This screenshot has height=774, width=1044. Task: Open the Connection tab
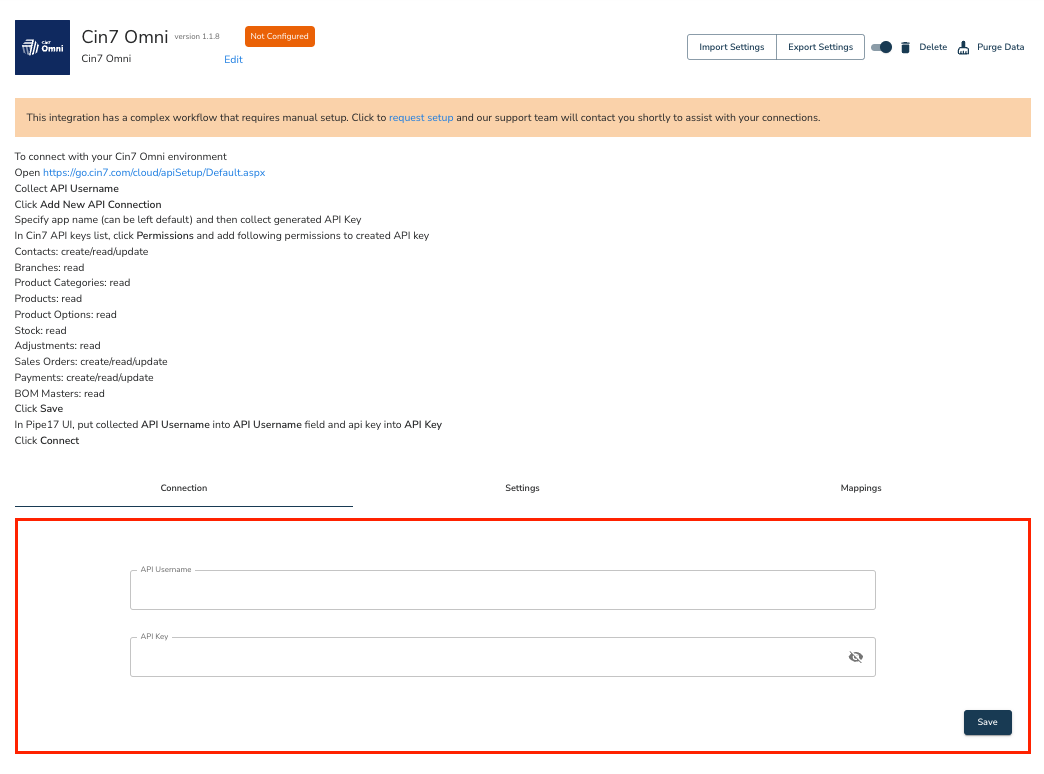[x=184, y=488]
